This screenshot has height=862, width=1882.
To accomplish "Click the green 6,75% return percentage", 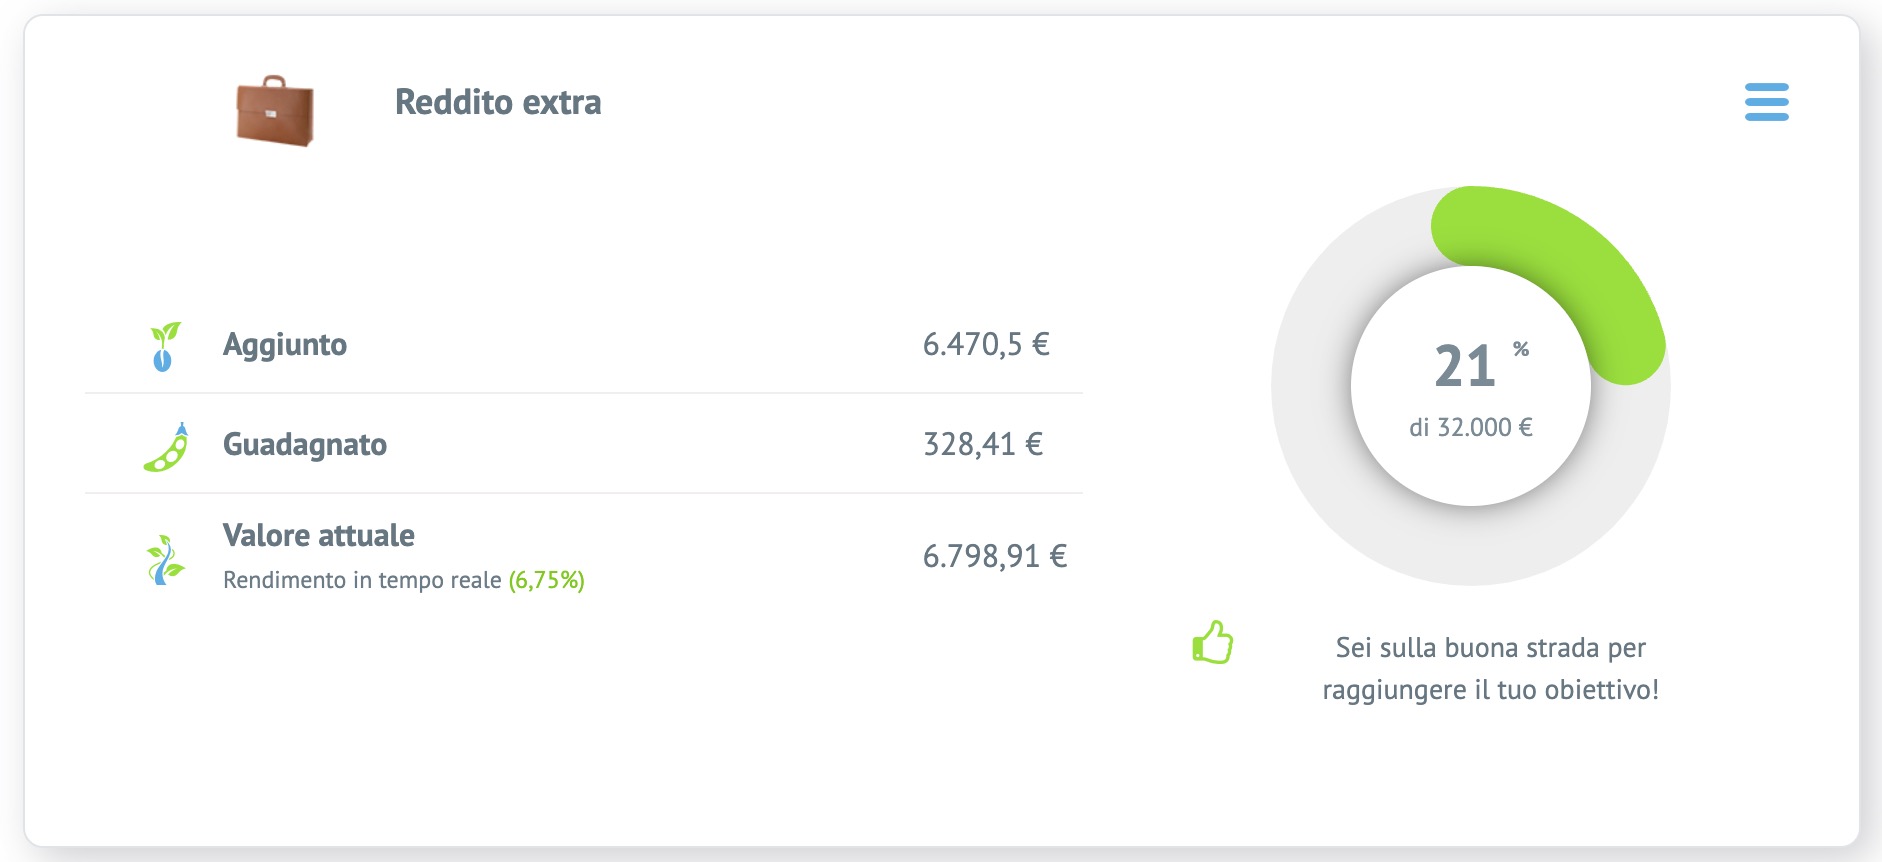I will [x=547, y=580].
